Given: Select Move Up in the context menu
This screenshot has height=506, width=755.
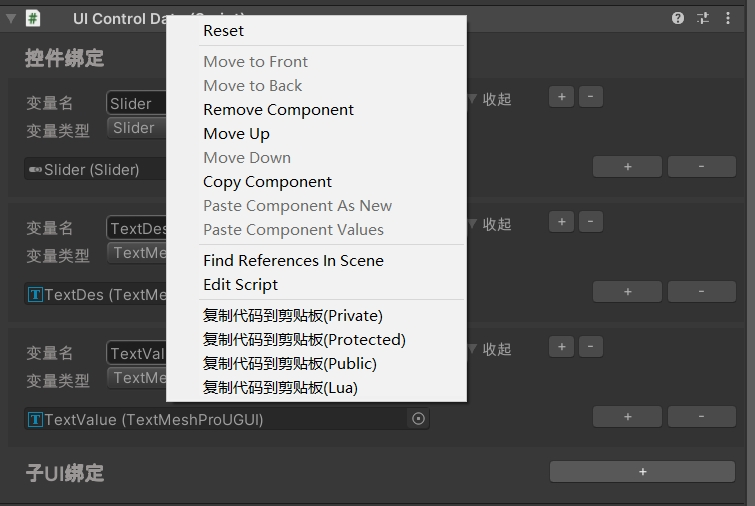Looking at the screenshot, I should pos(316,134).
